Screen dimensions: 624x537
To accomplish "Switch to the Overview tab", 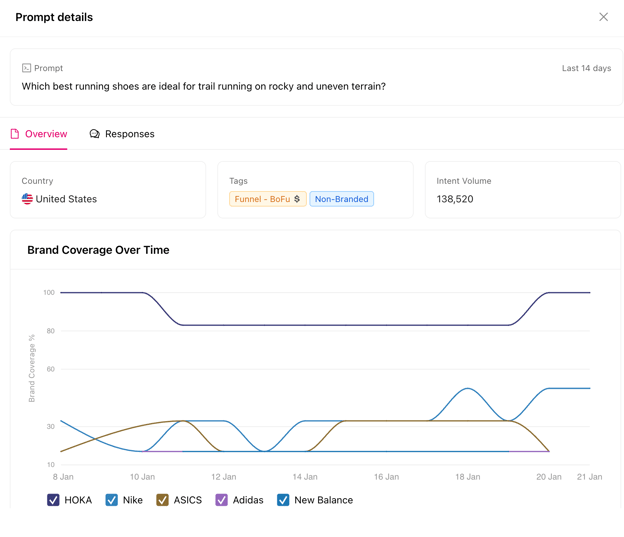I will point(46,134).
